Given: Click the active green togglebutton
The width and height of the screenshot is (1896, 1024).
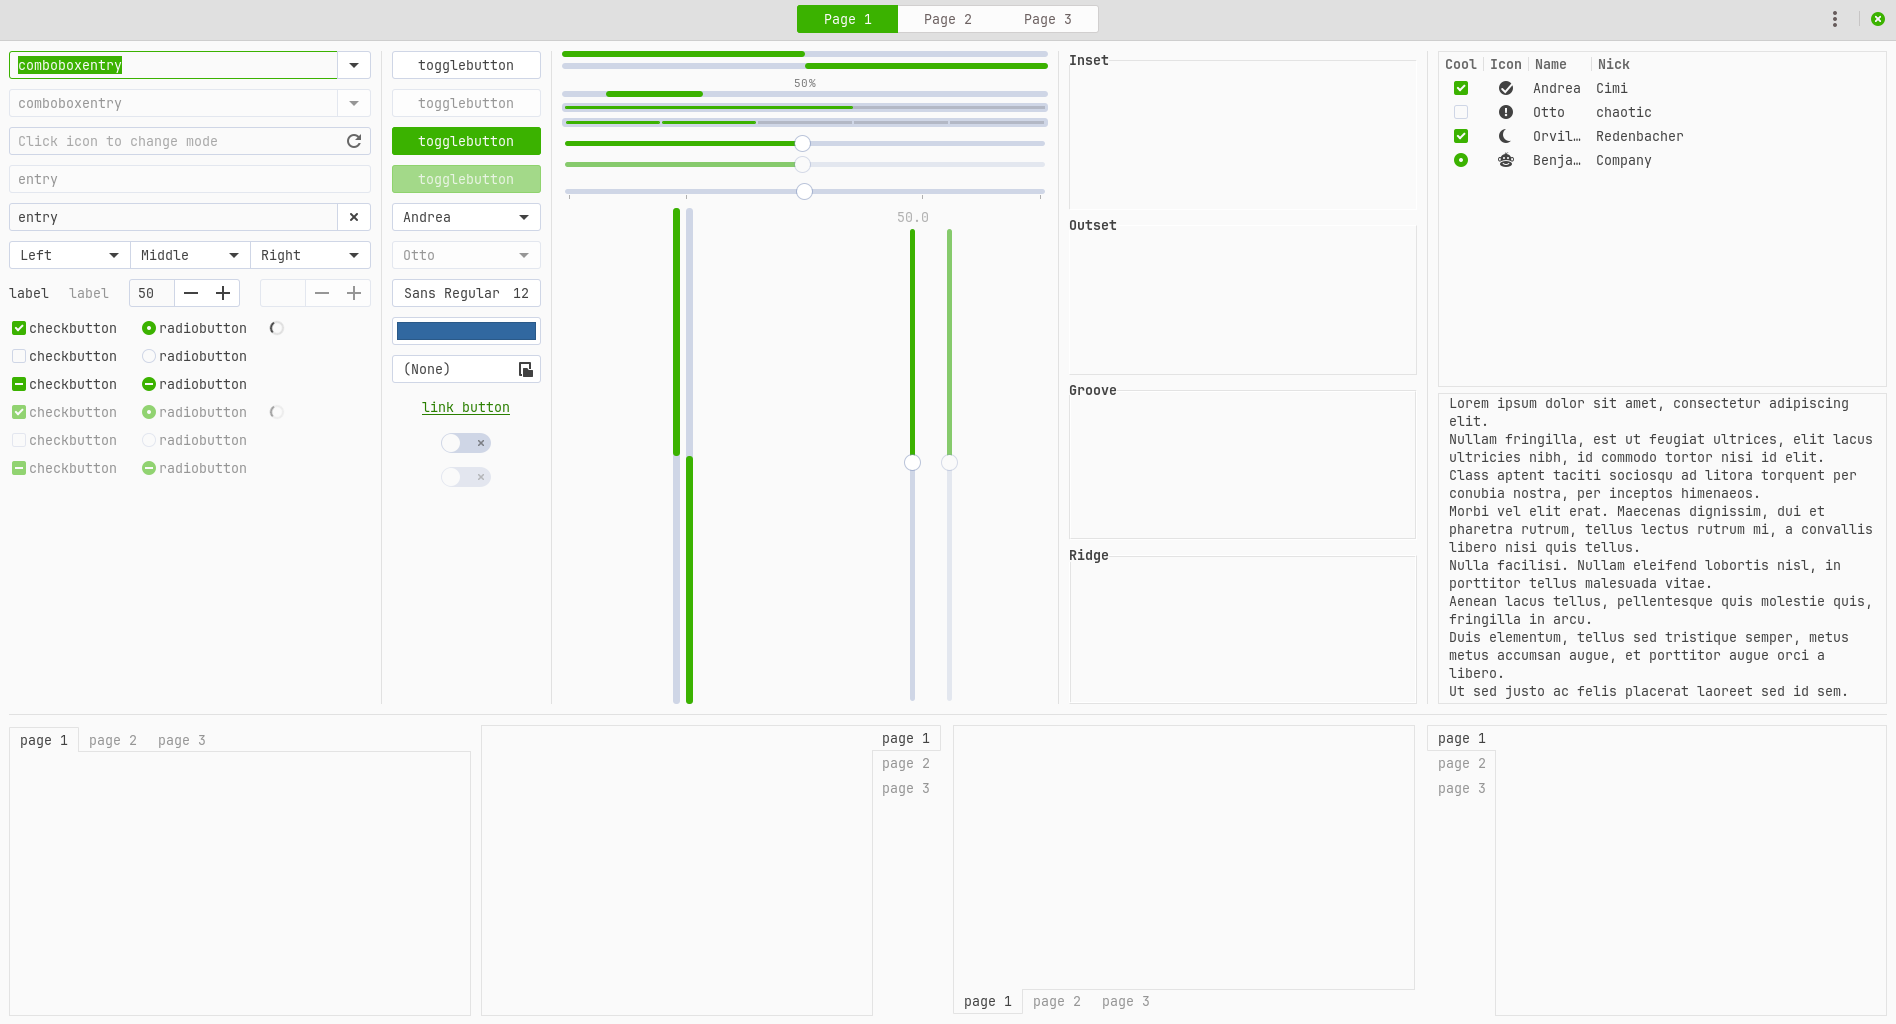Looking at the screenshot, I should point(466,141).
